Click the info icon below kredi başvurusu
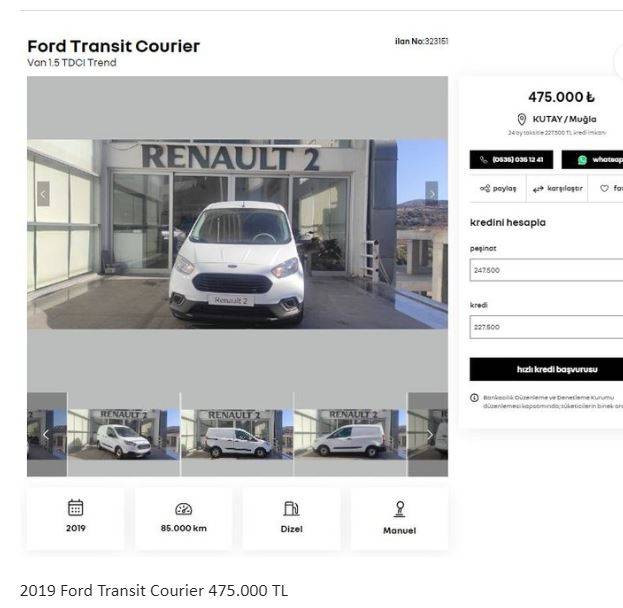The image size is (623, 608). [474, 398]
